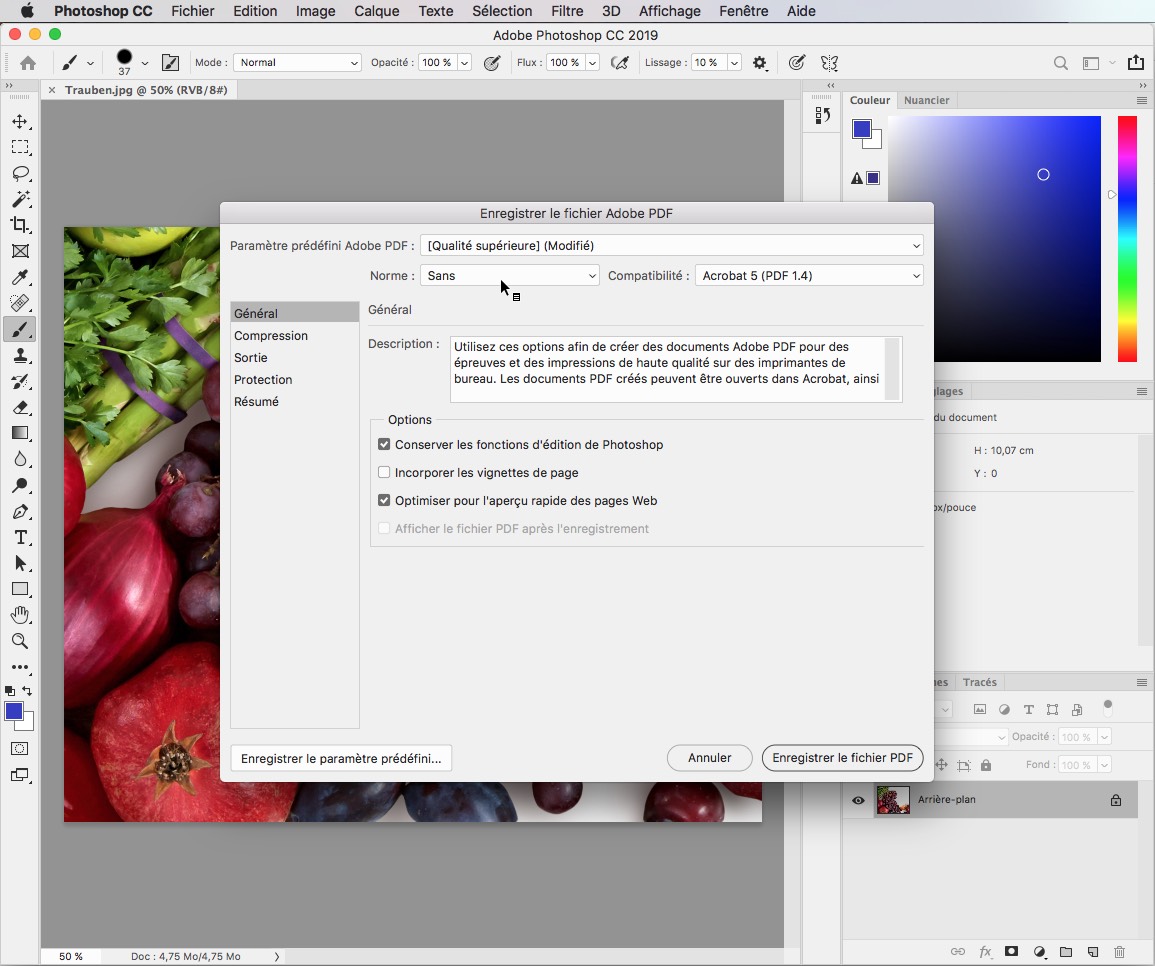The height and width of the screenshot is (966, 1155).
Task: Open Paramètre prédéfini Adobe PDF dropdown
Action: [x=672, y=245]
